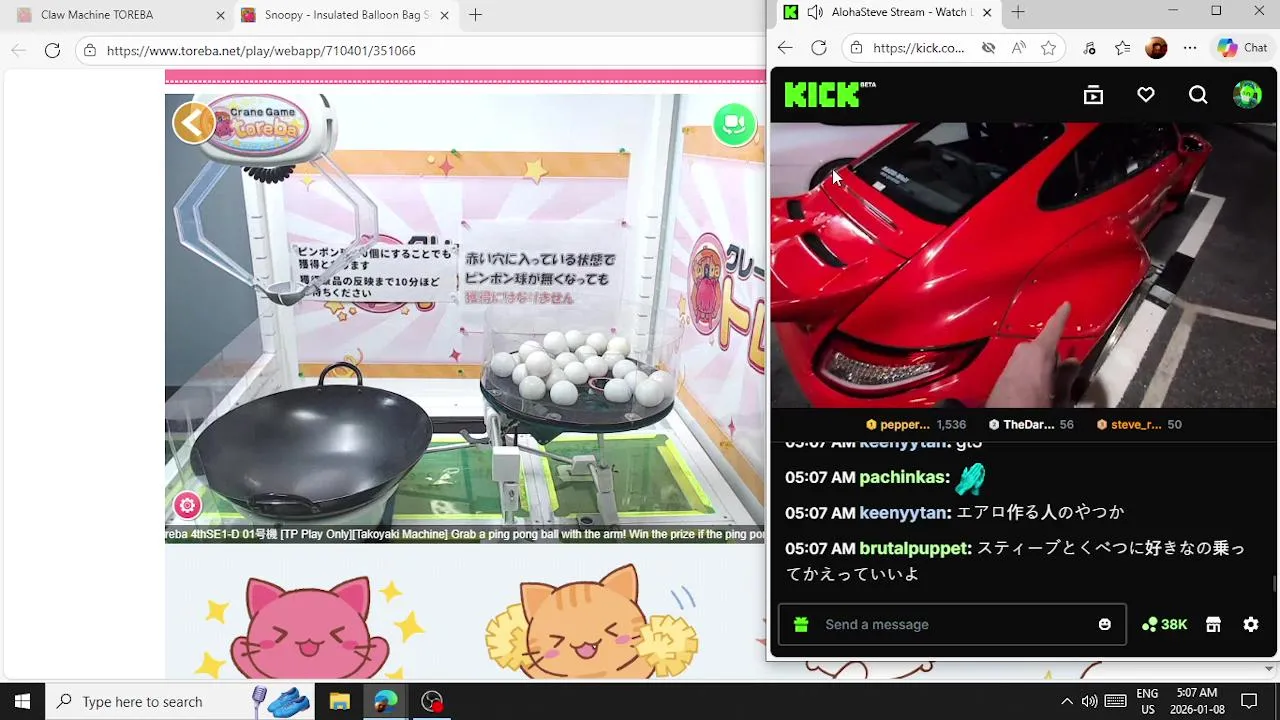Image resolution: width=1280 pixels, height=720 pixels.
Task: Open pepper top gifter entry
Action: (915, 424)
